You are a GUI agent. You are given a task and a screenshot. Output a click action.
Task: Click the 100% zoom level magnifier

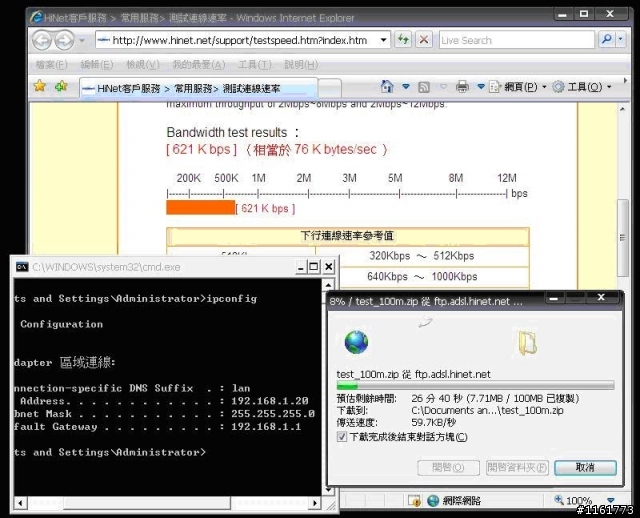tap(558, 499)
